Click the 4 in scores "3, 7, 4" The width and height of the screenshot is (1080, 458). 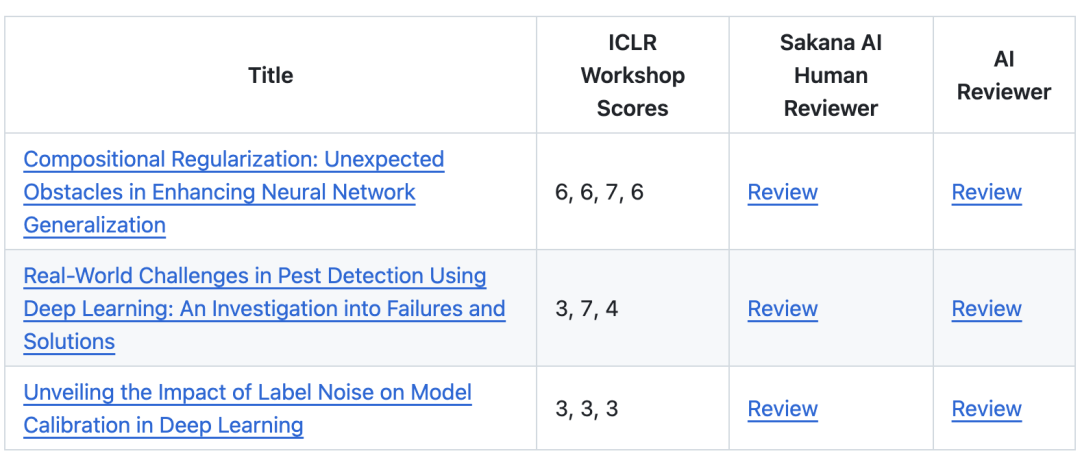tap(611, 309)
